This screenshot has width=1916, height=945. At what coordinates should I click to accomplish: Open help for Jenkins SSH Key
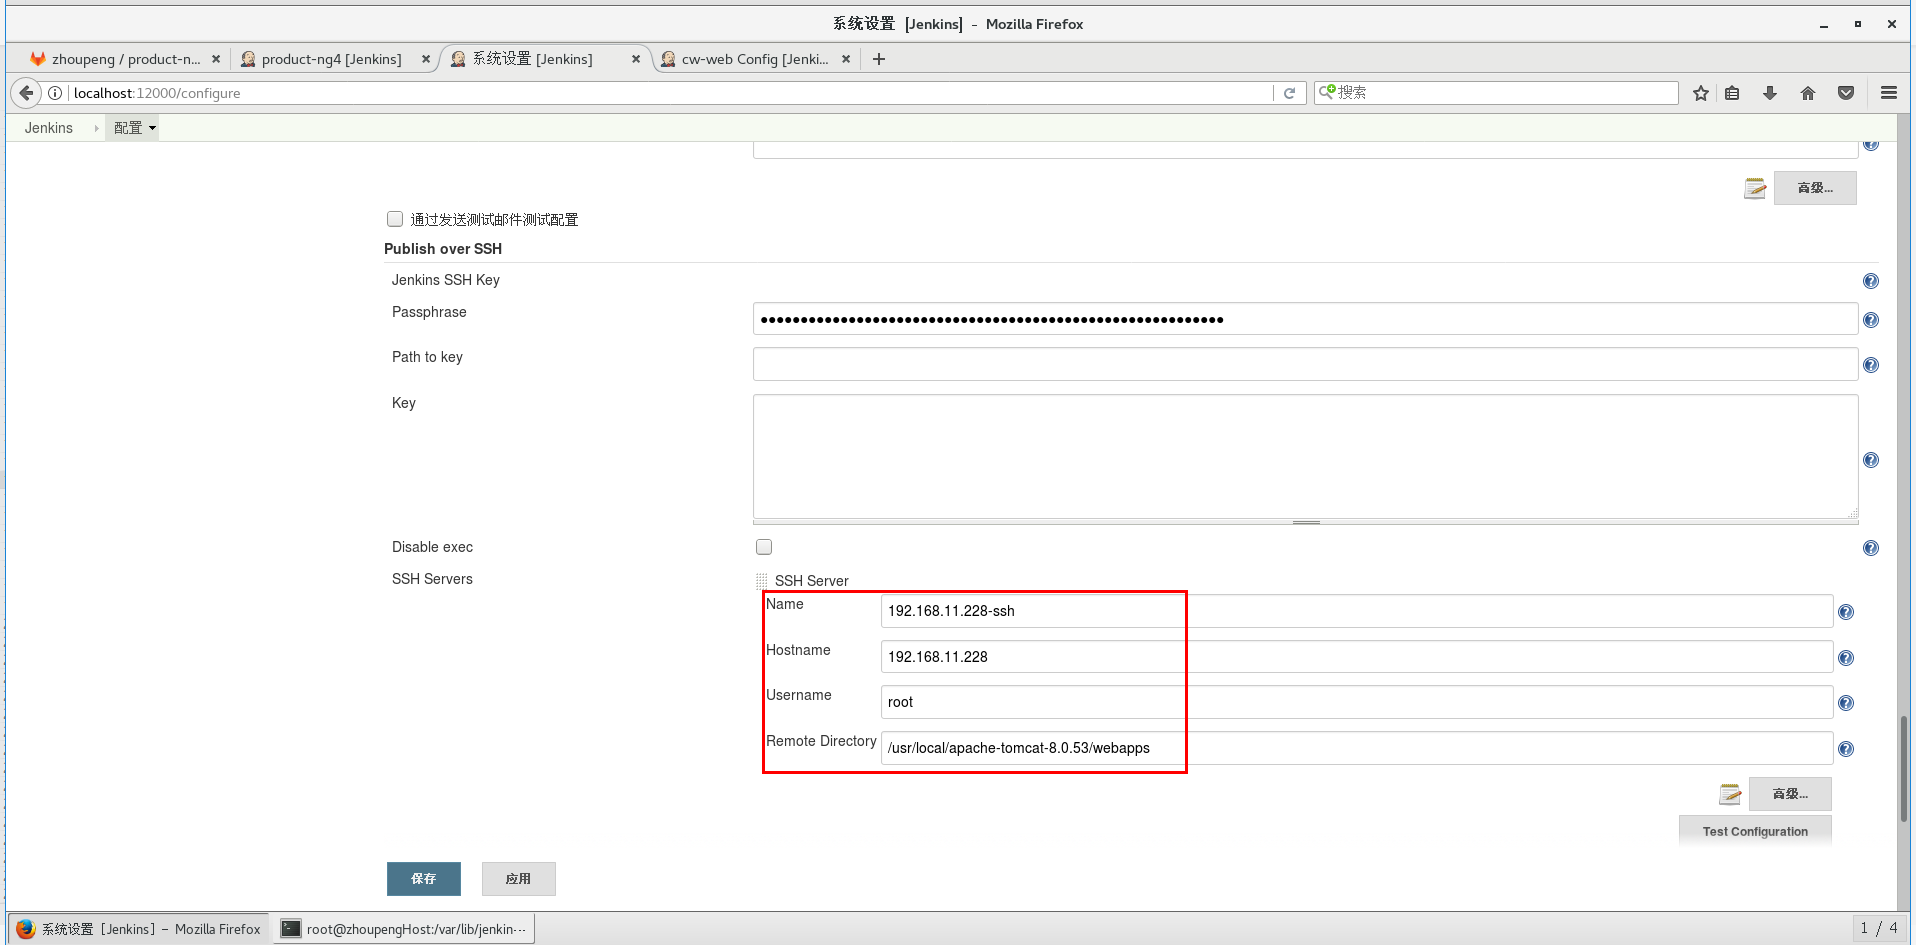coord(1870,281)
